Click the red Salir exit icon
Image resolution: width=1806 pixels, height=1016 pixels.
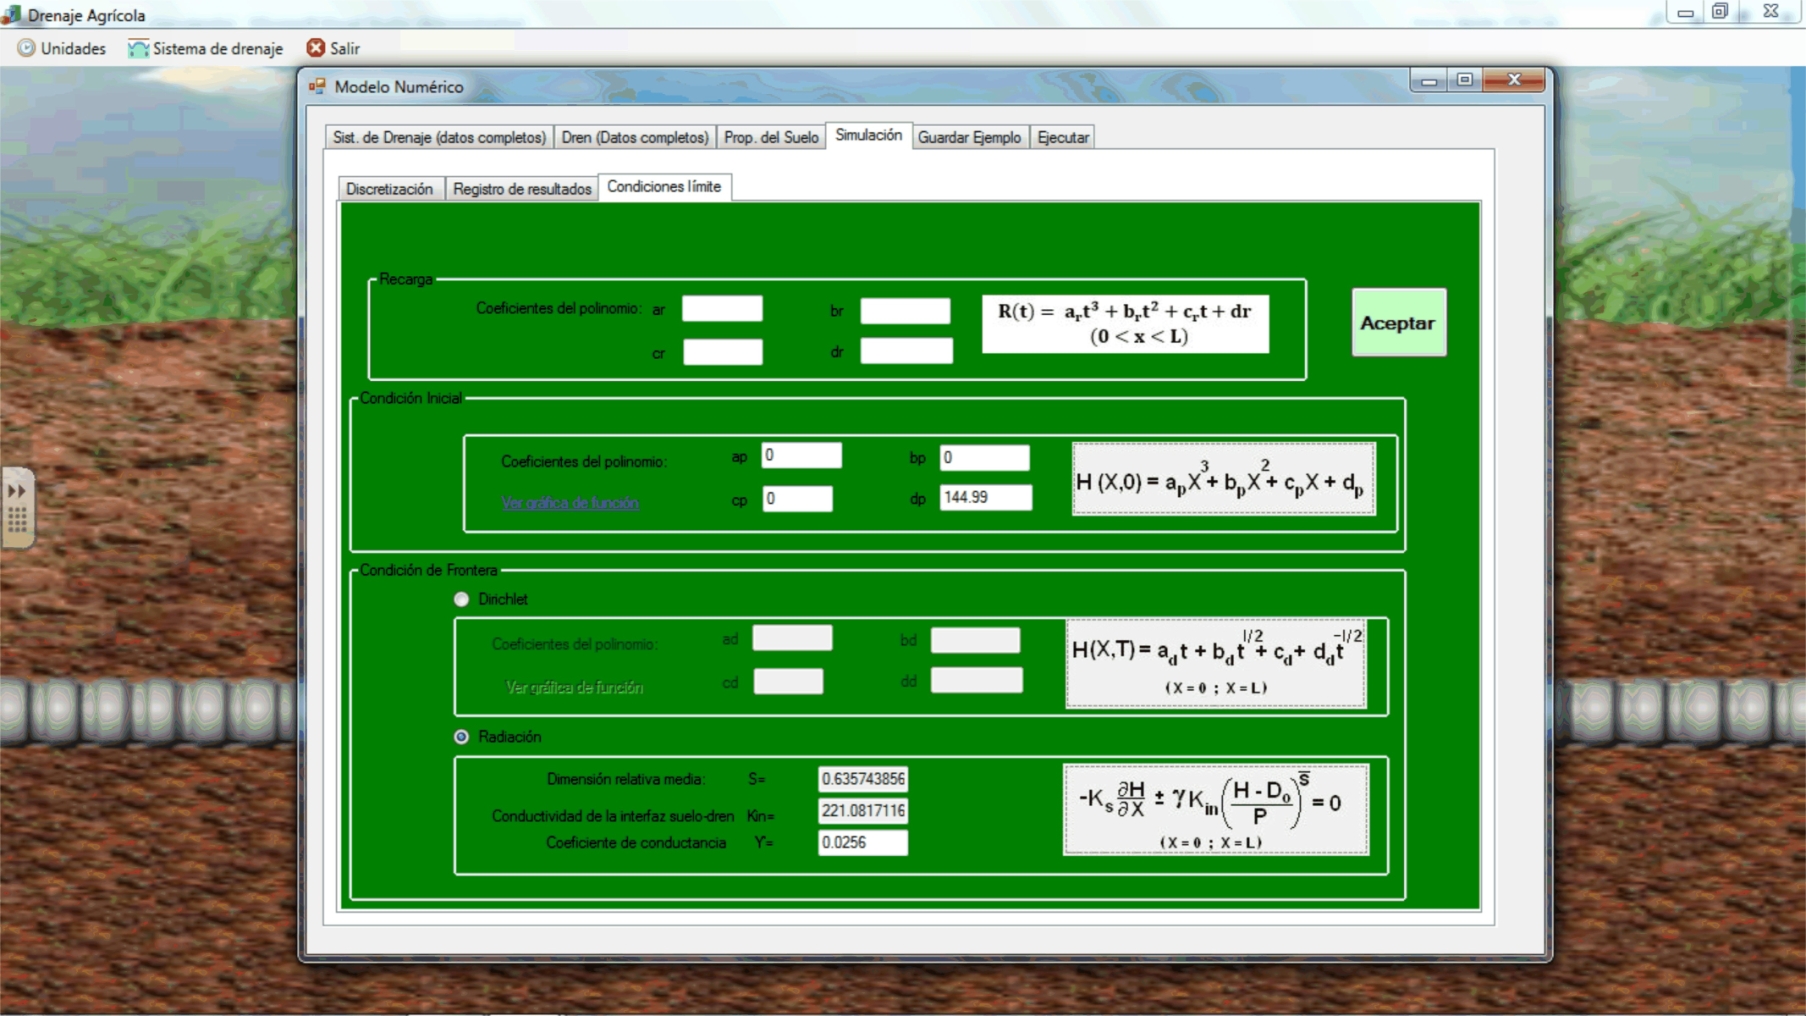pos(316,48)
